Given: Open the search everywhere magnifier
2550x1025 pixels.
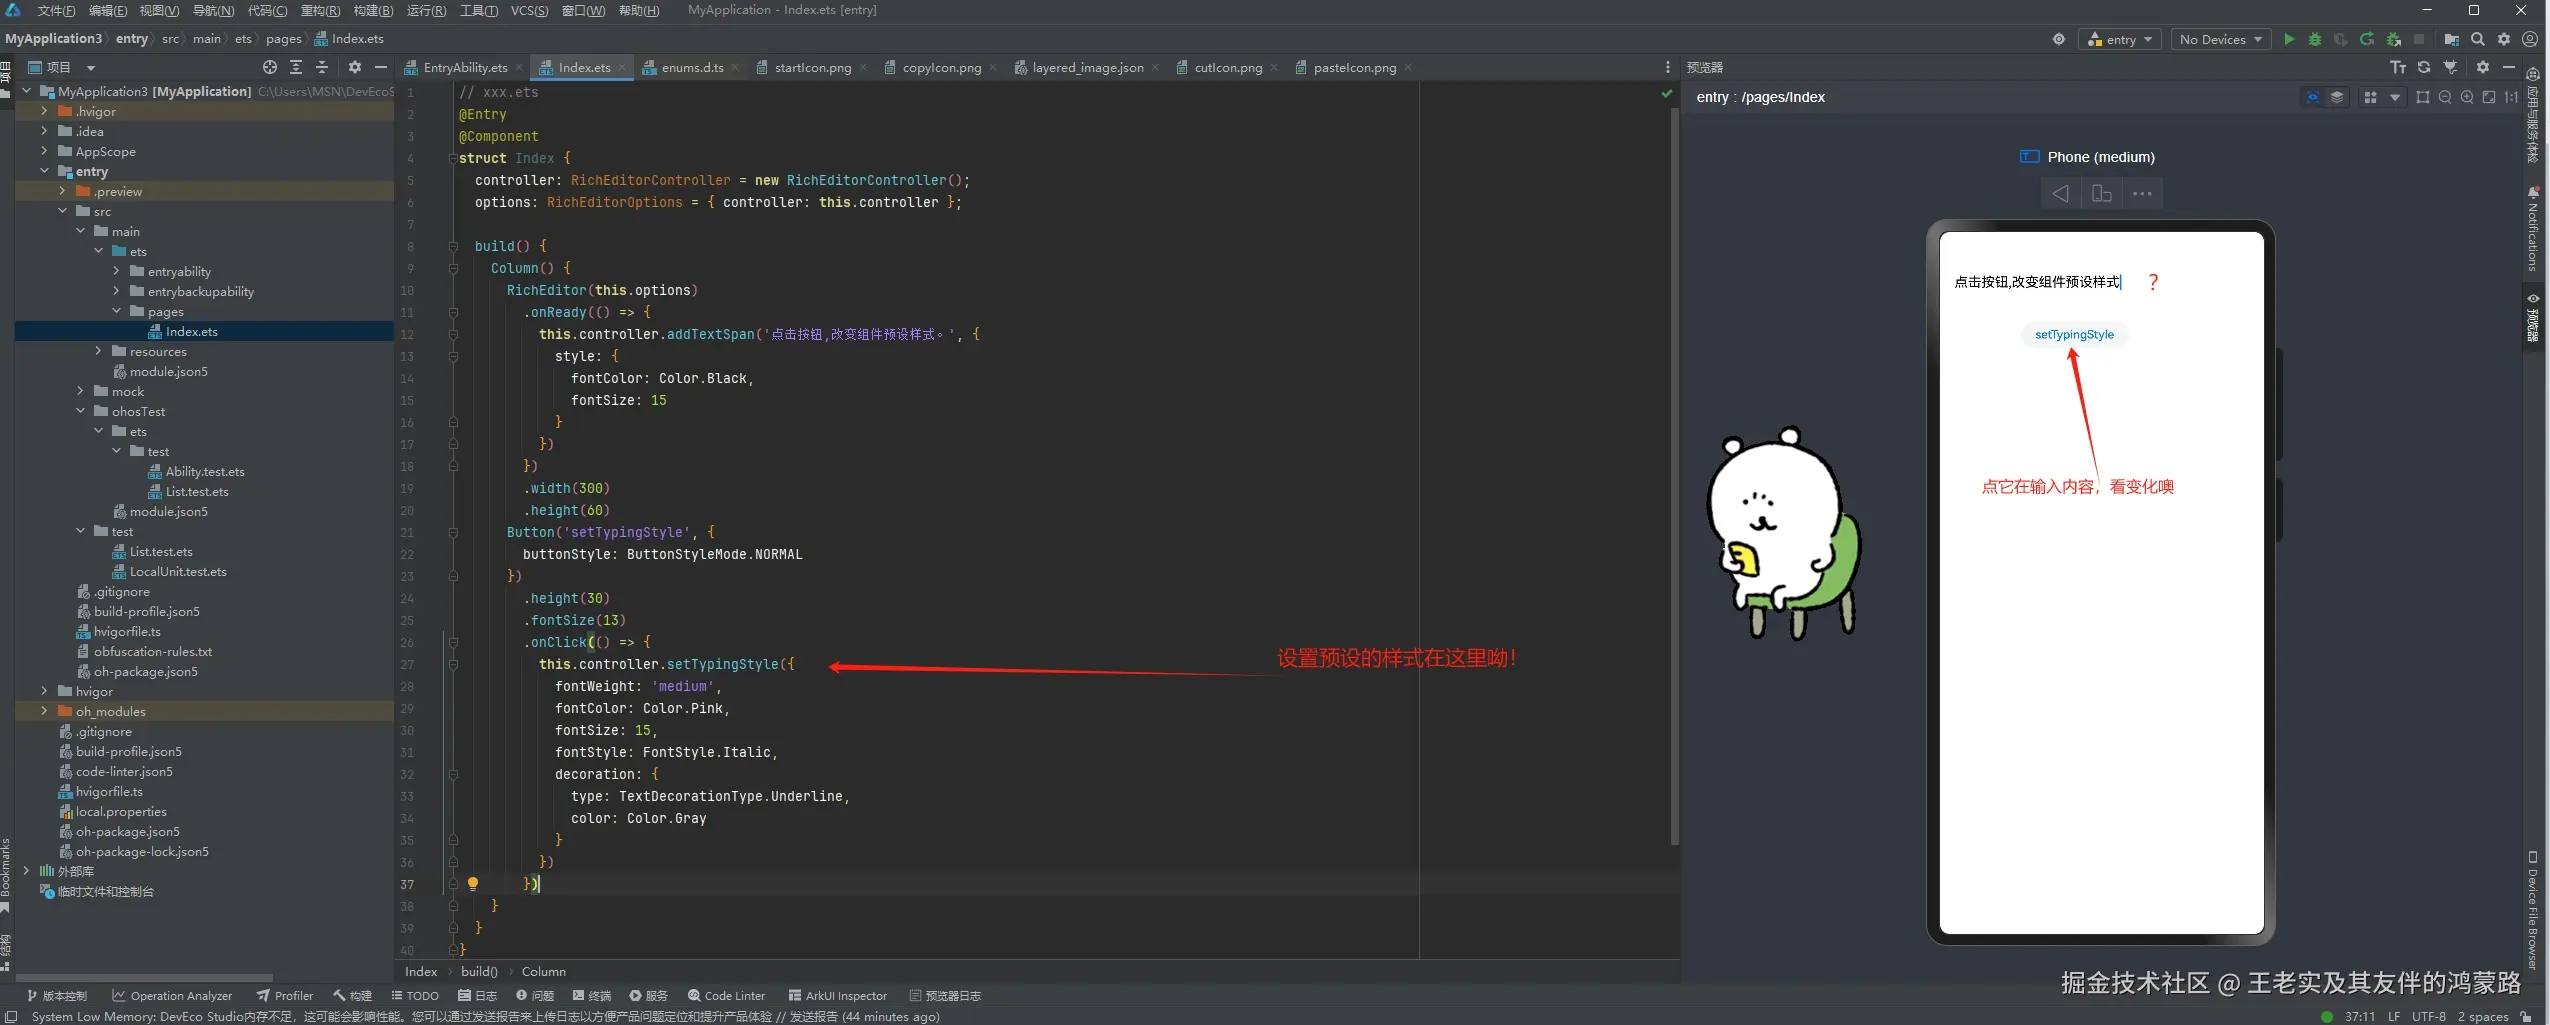Looking at the screenshot, I should (2478, 39).
